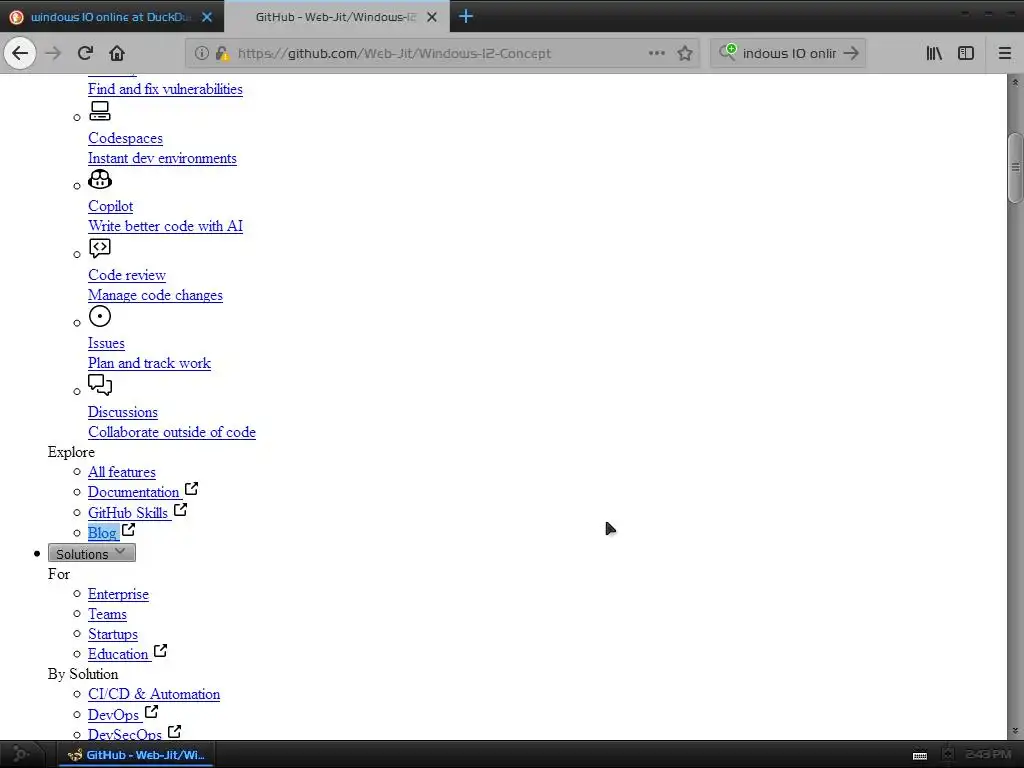Expand the Solutions dropdown button
The width and height of the screenshot is (1024, 768).
91,553
